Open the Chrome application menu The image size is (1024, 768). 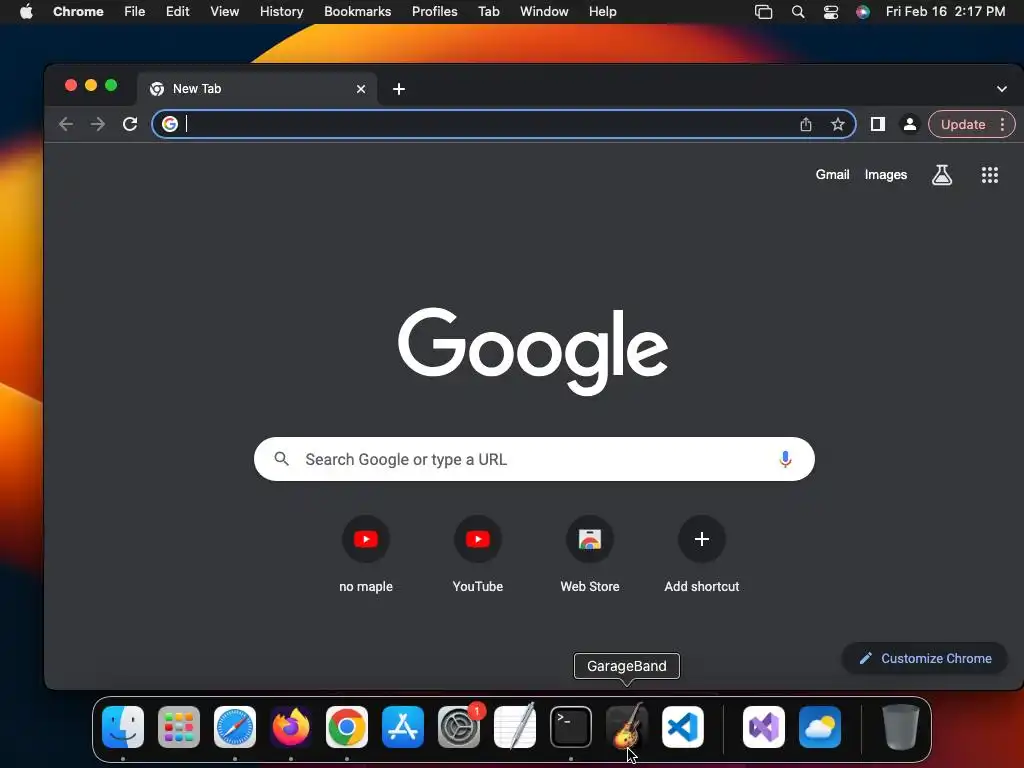tap(78, 11)
